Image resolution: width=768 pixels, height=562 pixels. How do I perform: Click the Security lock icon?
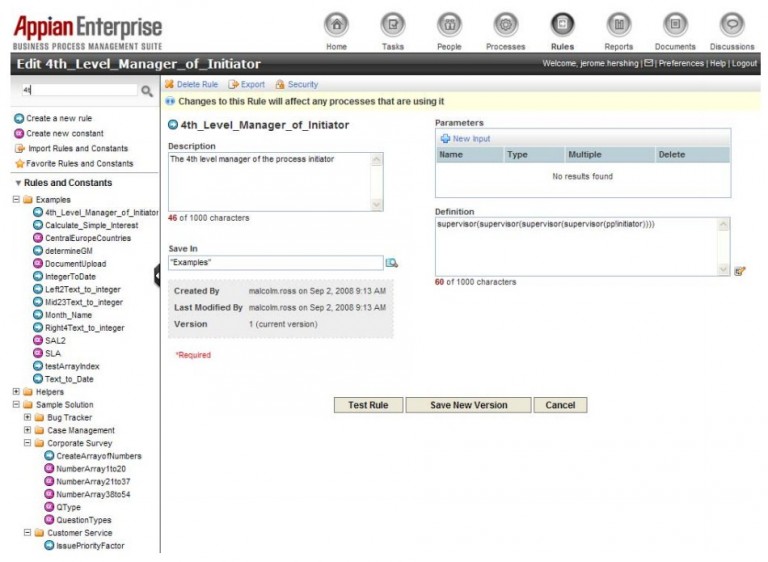280,84
